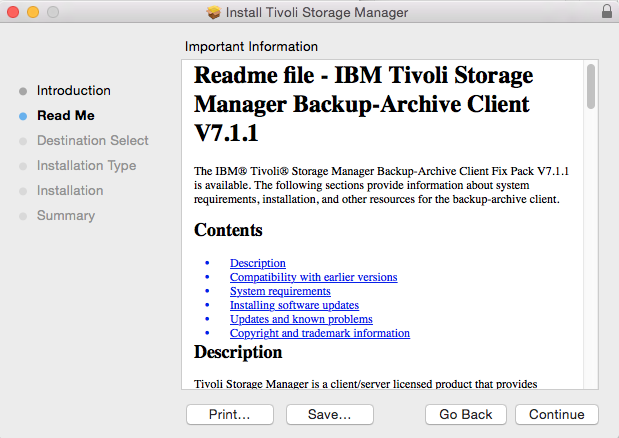Image resolution: width=619 pixels, height=438 pixels.
Task: Click the Readme file main title heading
Action: pos(363,104)
